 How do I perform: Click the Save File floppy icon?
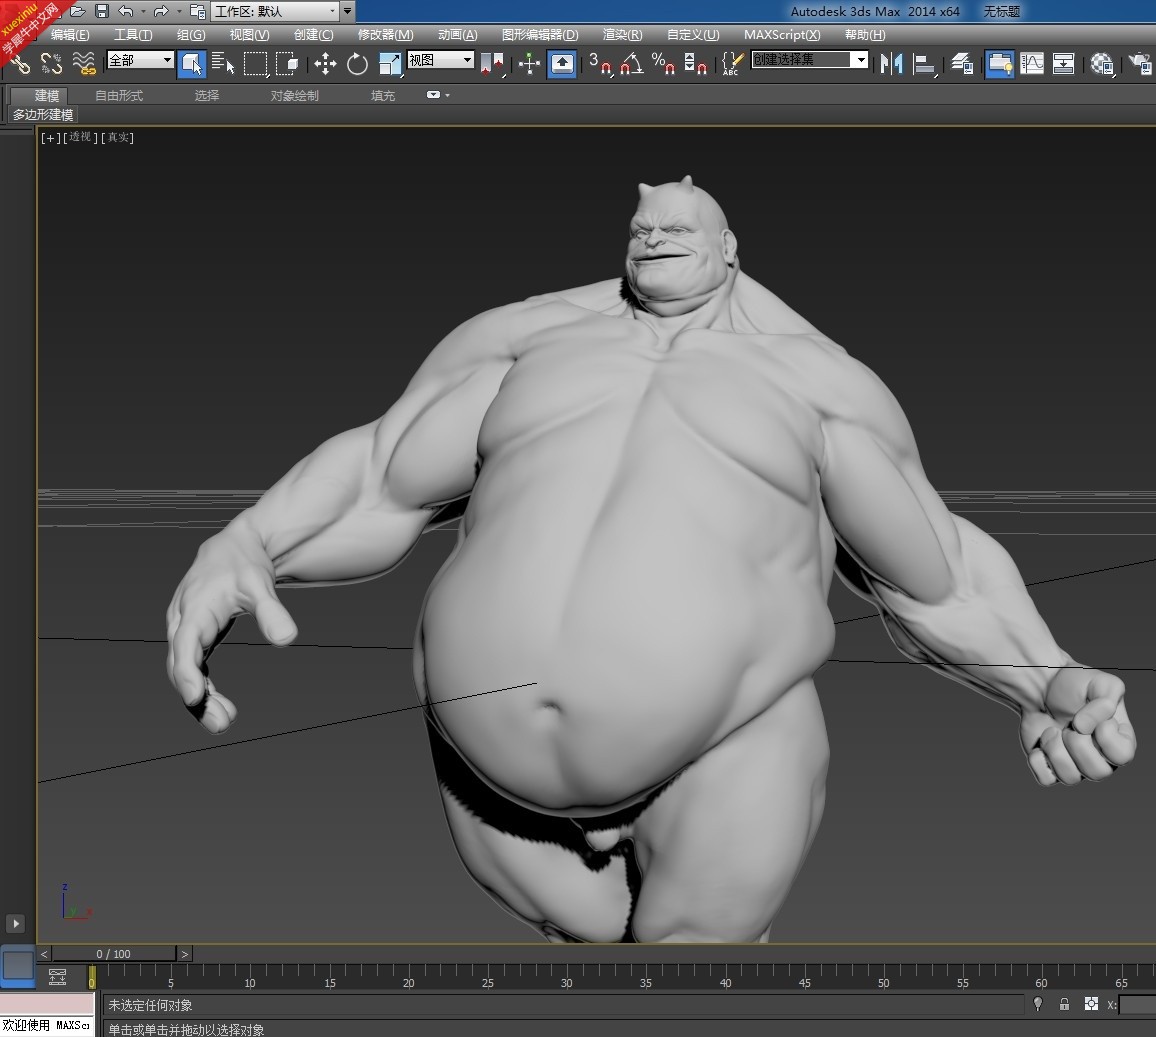[x=102, y=11]
